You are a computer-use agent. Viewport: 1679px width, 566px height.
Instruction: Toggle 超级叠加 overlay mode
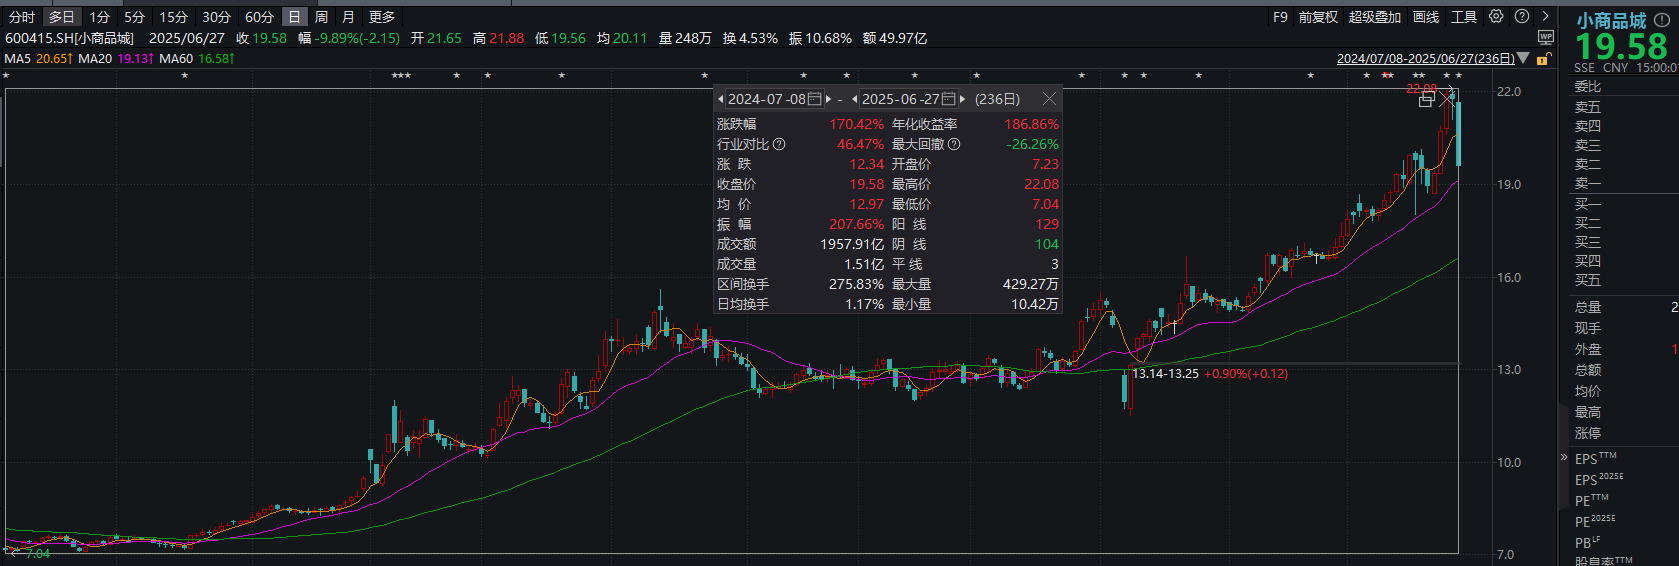click(1374, 17)
